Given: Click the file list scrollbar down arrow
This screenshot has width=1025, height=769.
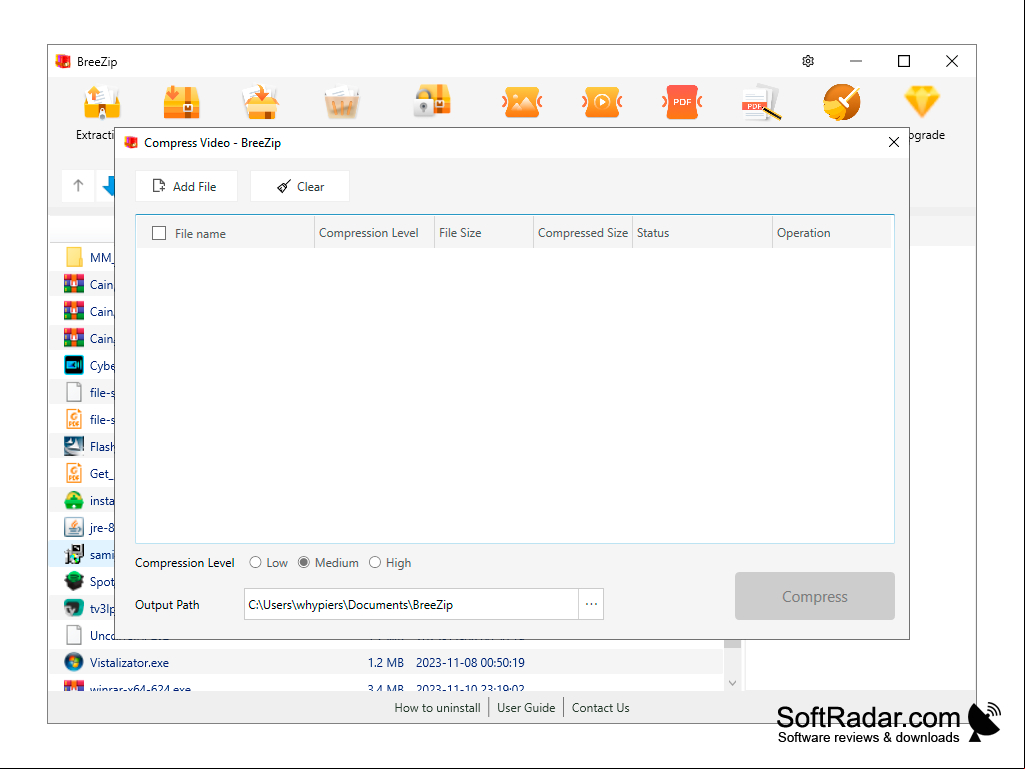Looking at the screenshot, I should (x=732, y=683).
